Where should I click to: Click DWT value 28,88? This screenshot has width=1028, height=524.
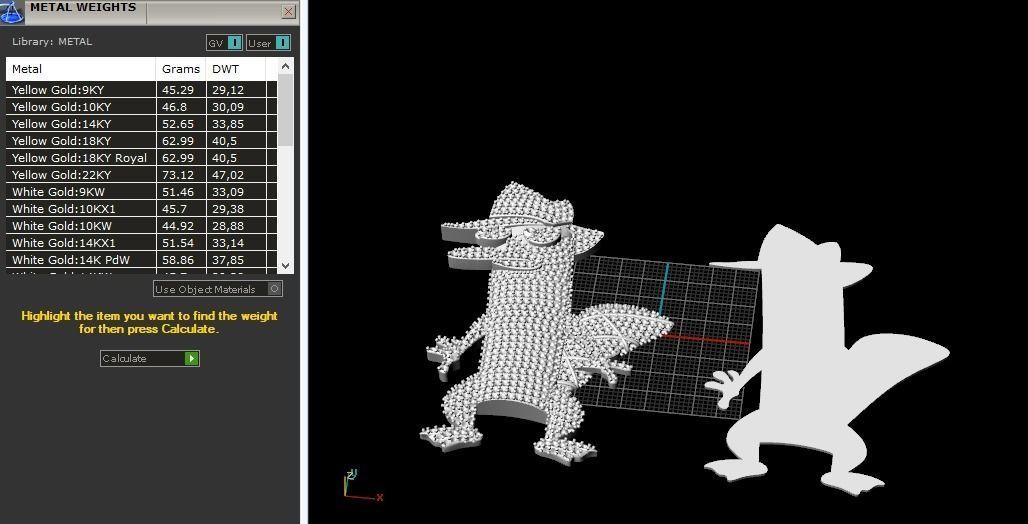227,226
